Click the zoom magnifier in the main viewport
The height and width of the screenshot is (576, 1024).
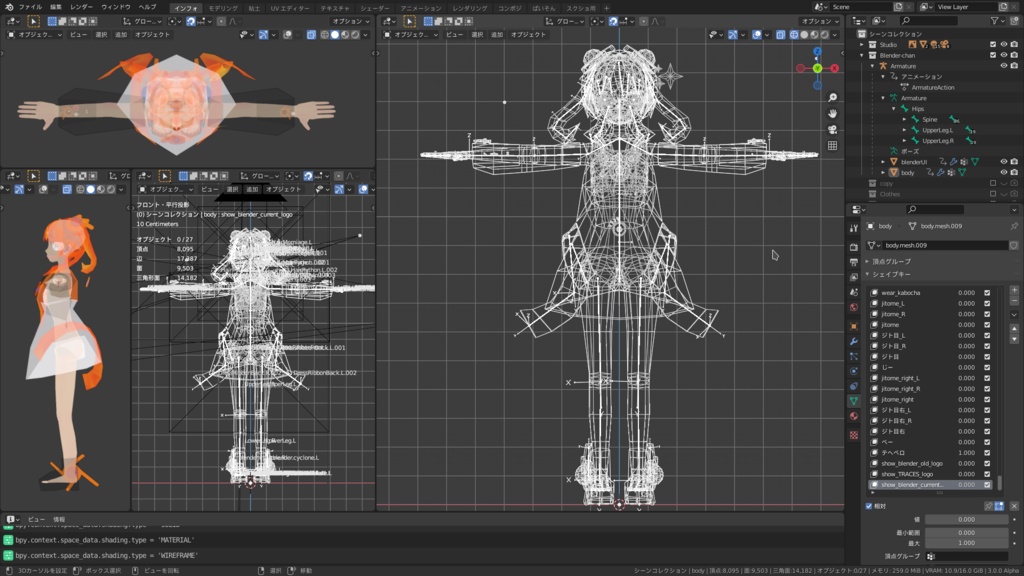832,98
